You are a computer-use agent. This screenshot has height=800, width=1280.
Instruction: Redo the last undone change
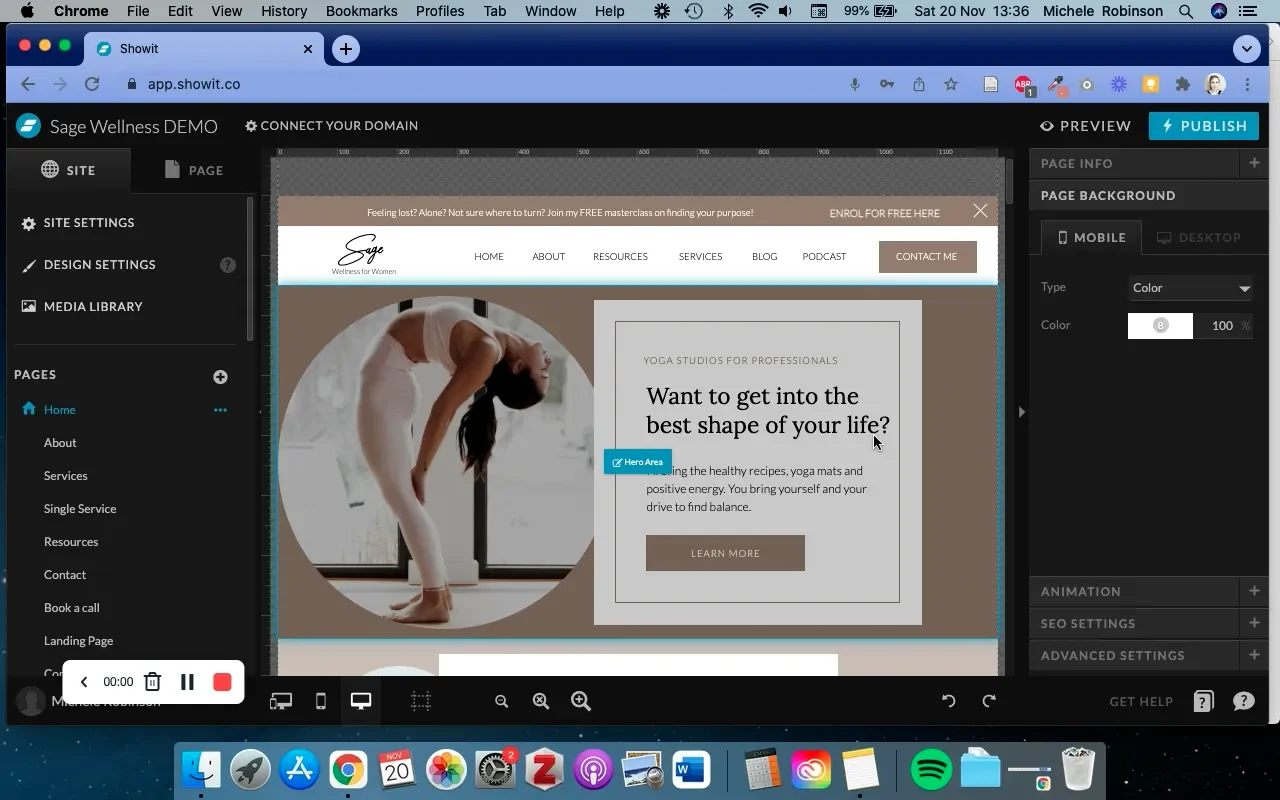(989, 701)
